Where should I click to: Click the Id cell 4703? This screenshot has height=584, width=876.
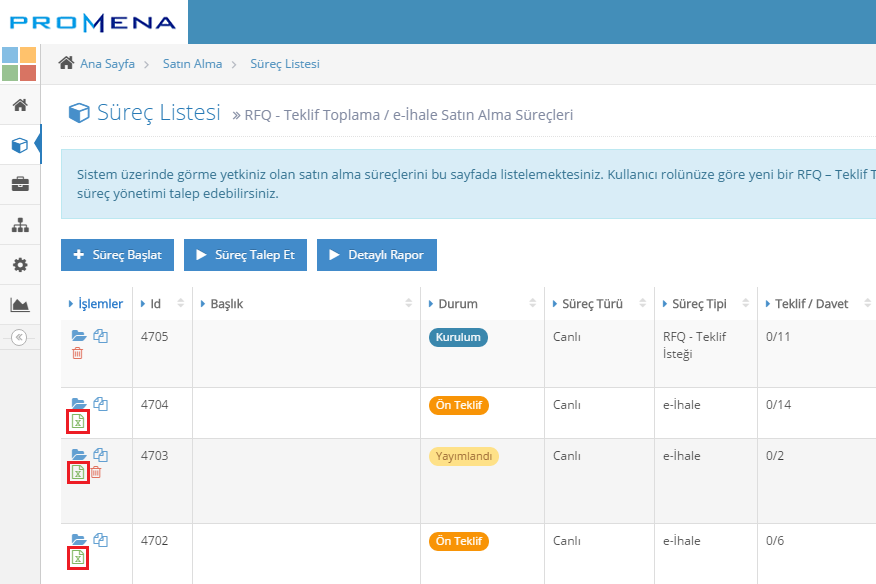154,455
